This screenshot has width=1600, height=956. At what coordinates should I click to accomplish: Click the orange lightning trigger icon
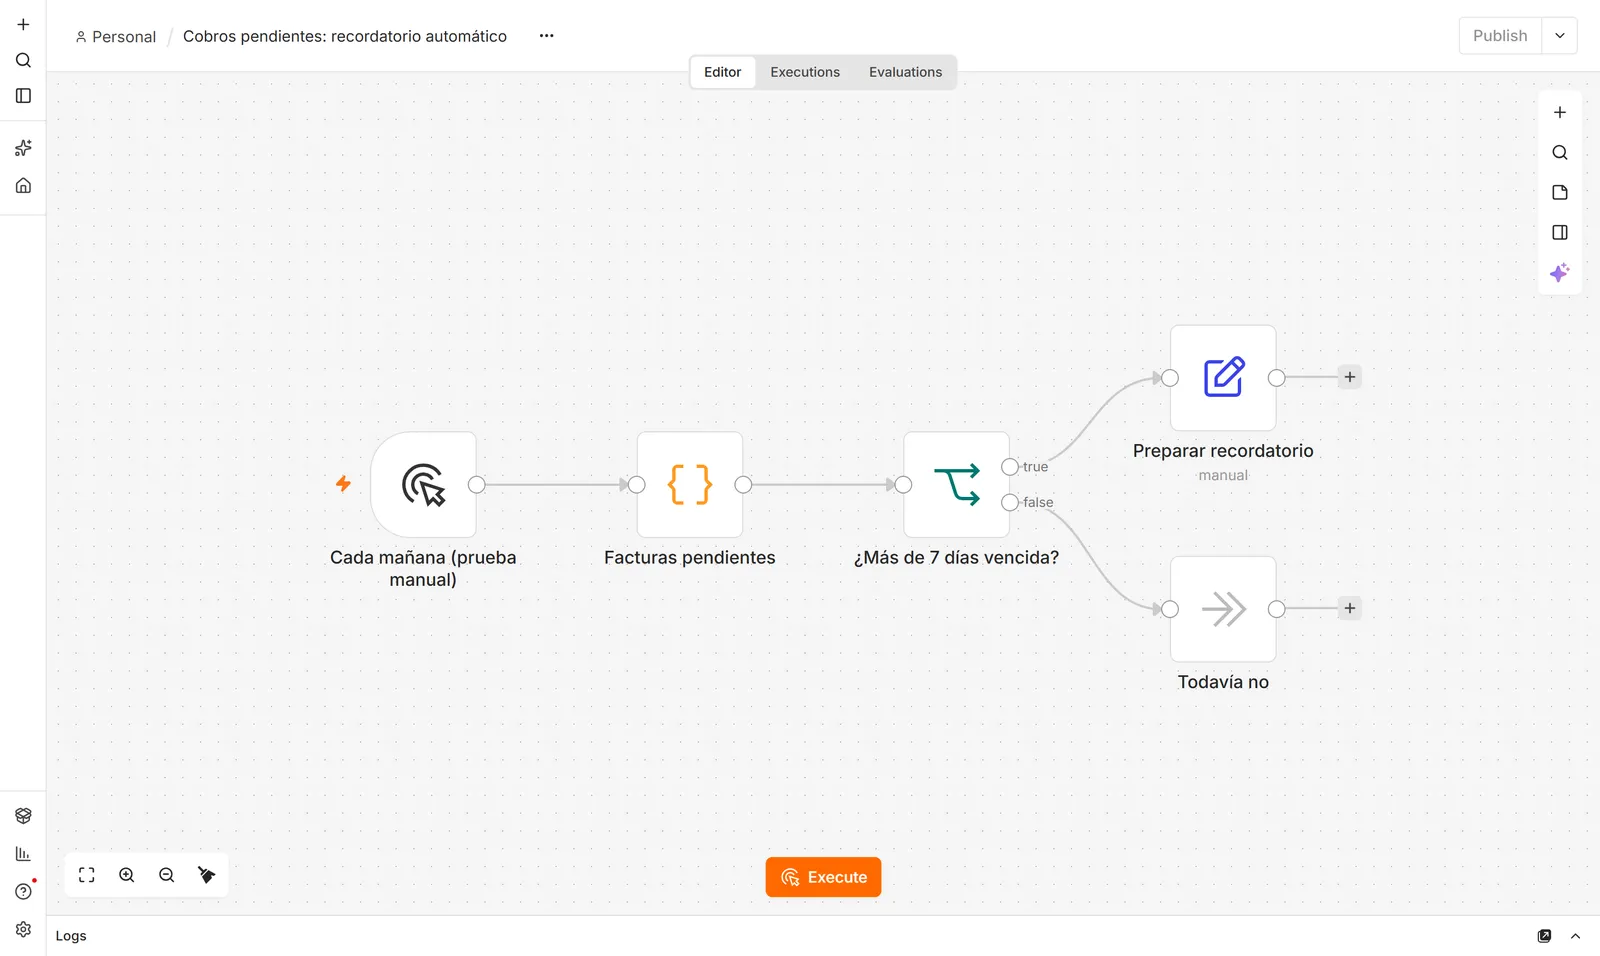tap(343, 484)
